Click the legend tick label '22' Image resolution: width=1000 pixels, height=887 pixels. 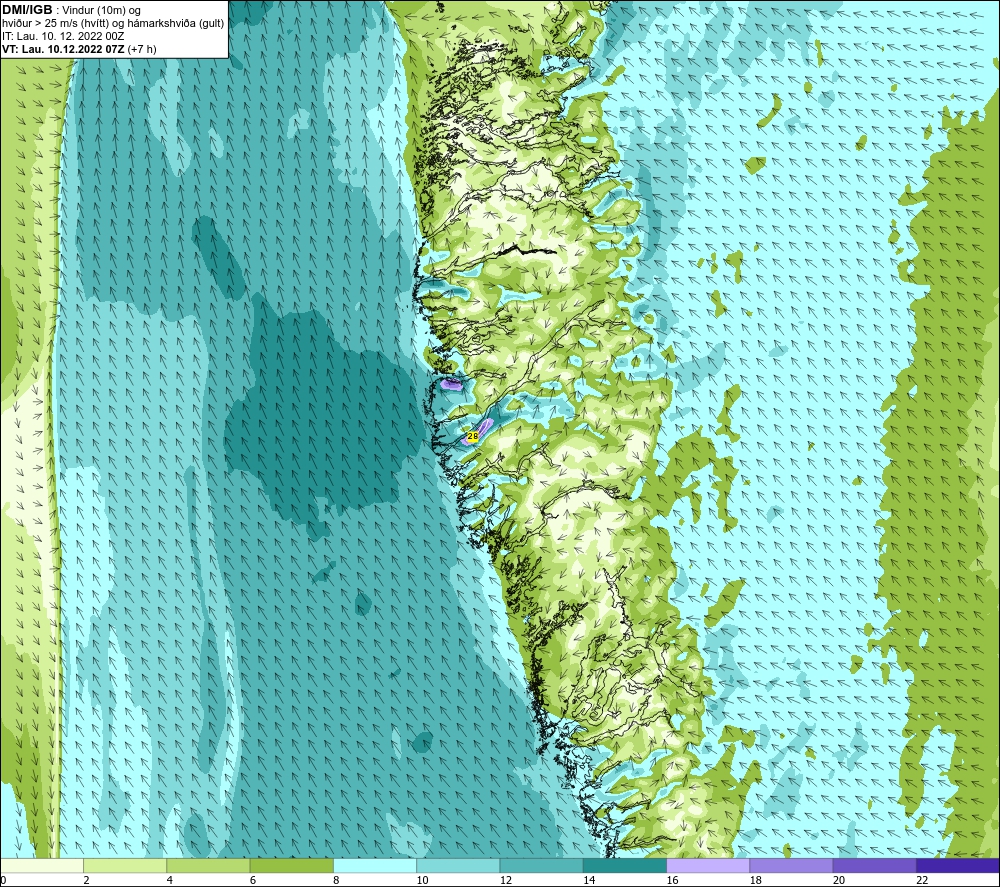click(922, 880)
